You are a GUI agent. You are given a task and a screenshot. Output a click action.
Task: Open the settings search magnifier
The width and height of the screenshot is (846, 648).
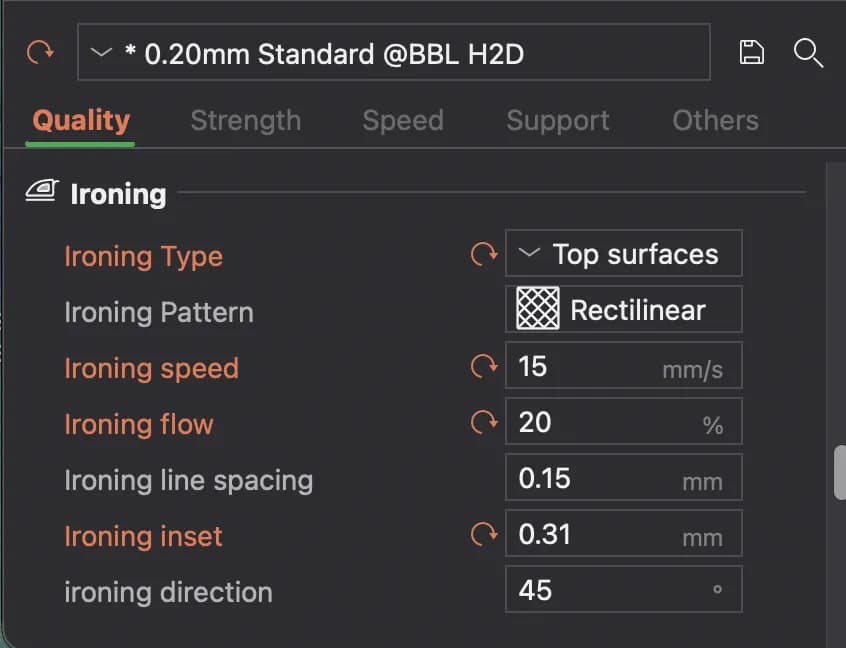[x=808, y=53]
